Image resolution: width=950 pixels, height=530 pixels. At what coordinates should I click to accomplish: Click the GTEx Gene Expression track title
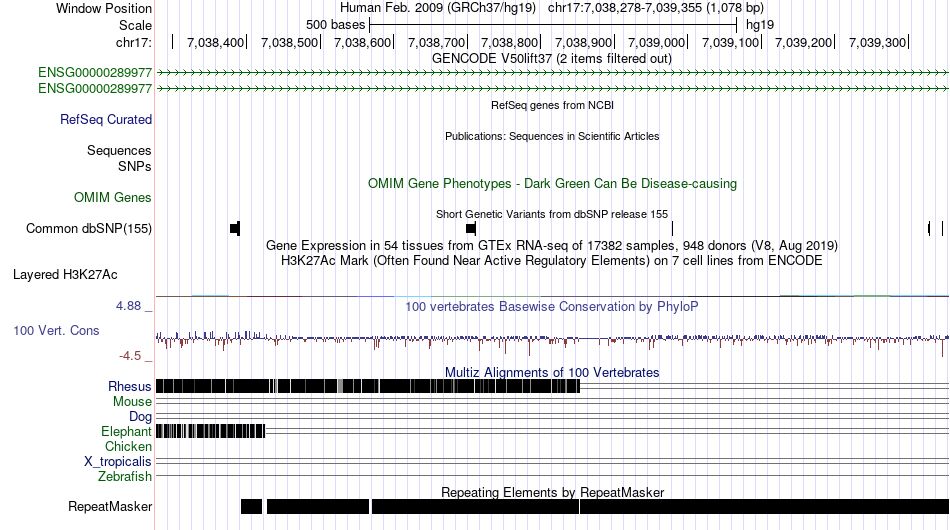pos(552,245)
